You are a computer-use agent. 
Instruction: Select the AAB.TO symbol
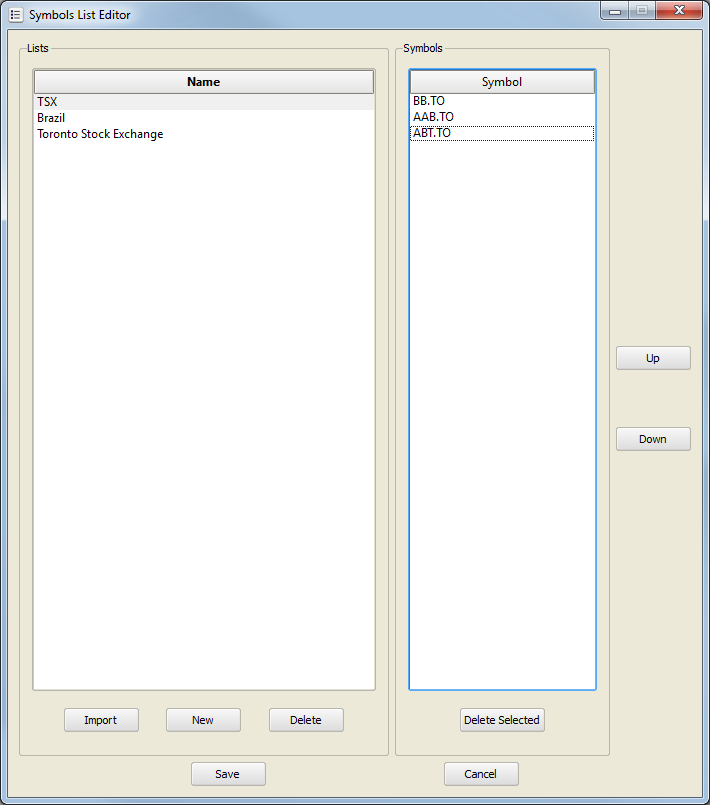tap(433, 117)
